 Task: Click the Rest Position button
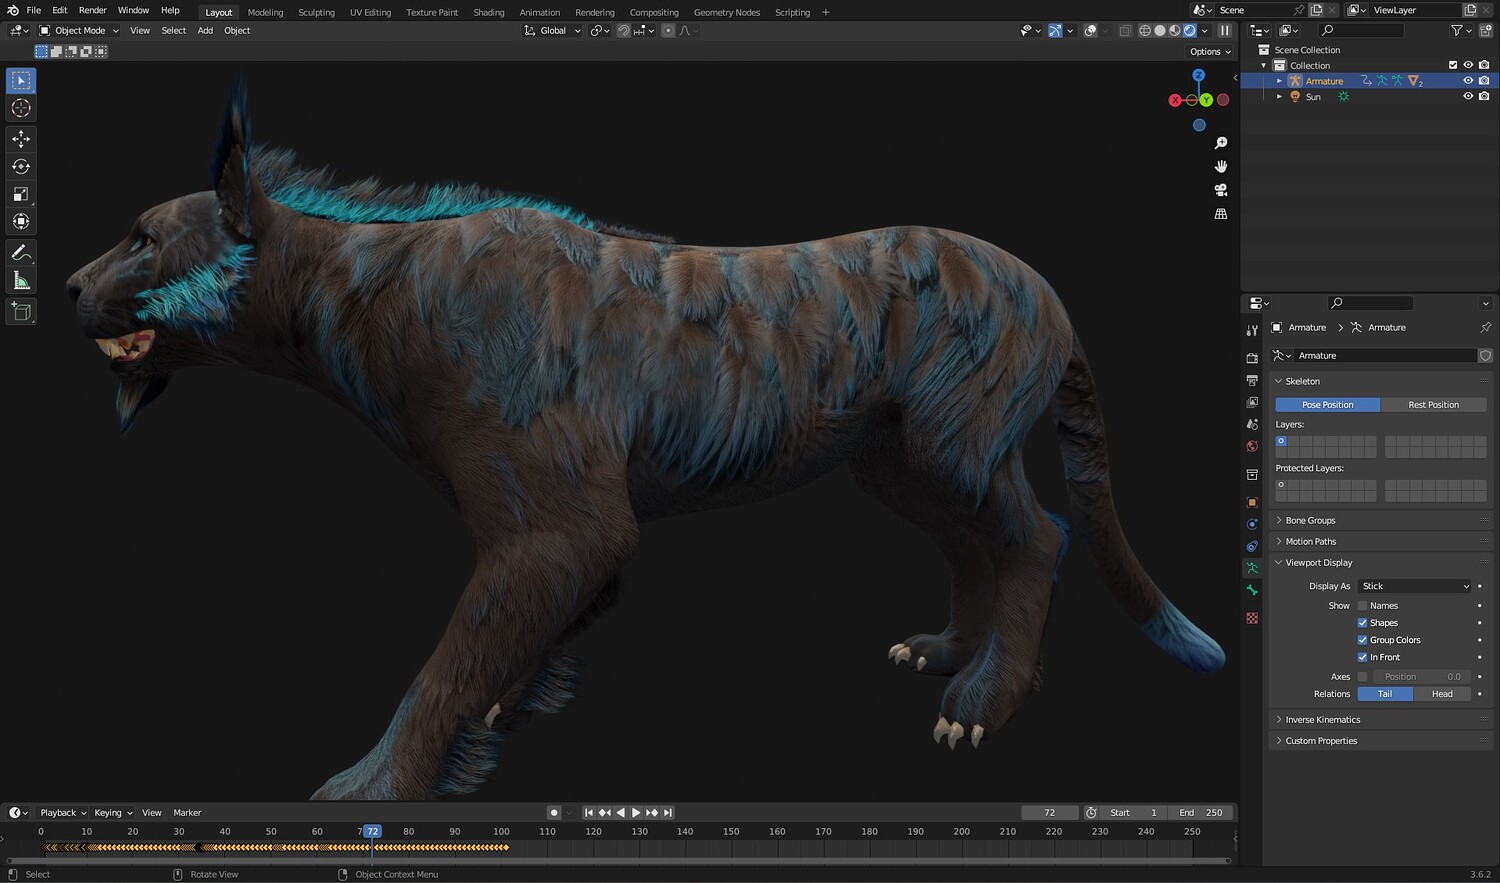[1433, 405]
